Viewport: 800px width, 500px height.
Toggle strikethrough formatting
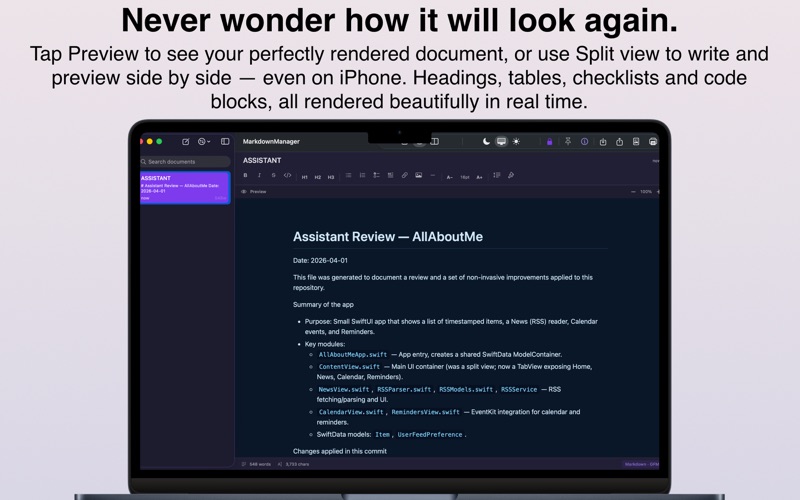pyautogui.click(x=273, y=176)
